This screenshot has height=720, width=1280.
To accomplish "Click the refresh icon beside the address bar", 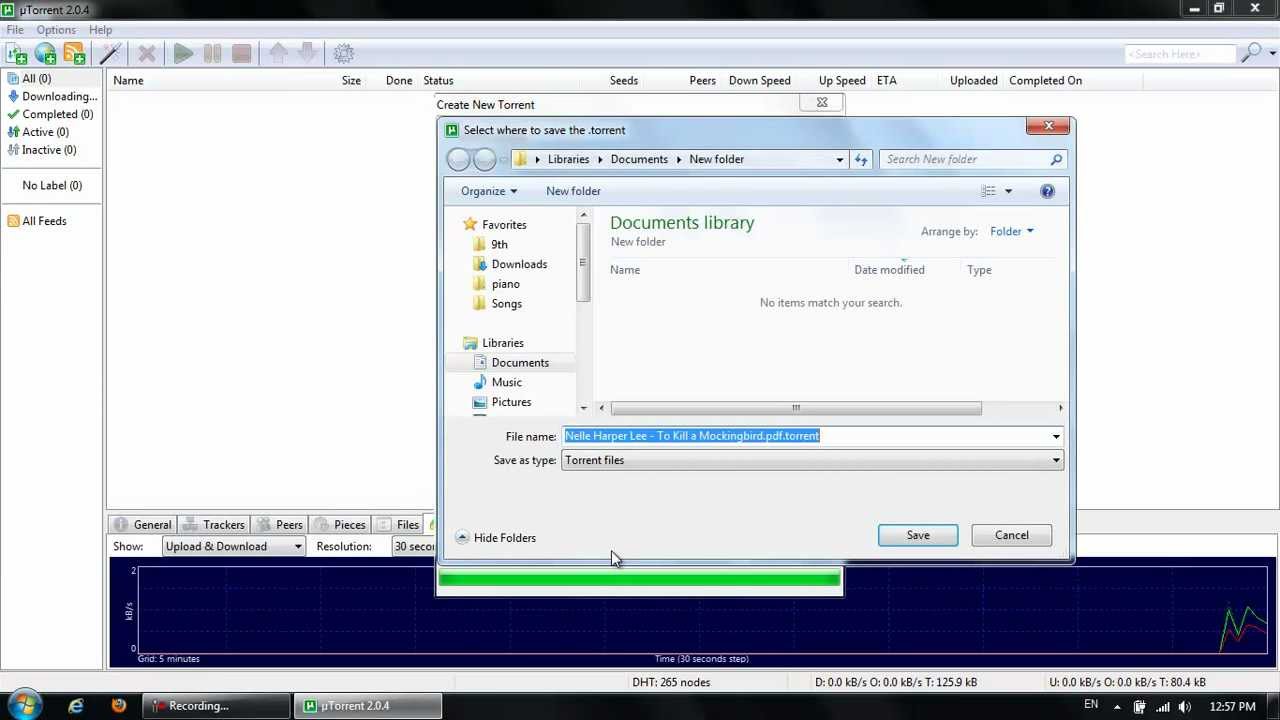I will click(x=861, y=160).
